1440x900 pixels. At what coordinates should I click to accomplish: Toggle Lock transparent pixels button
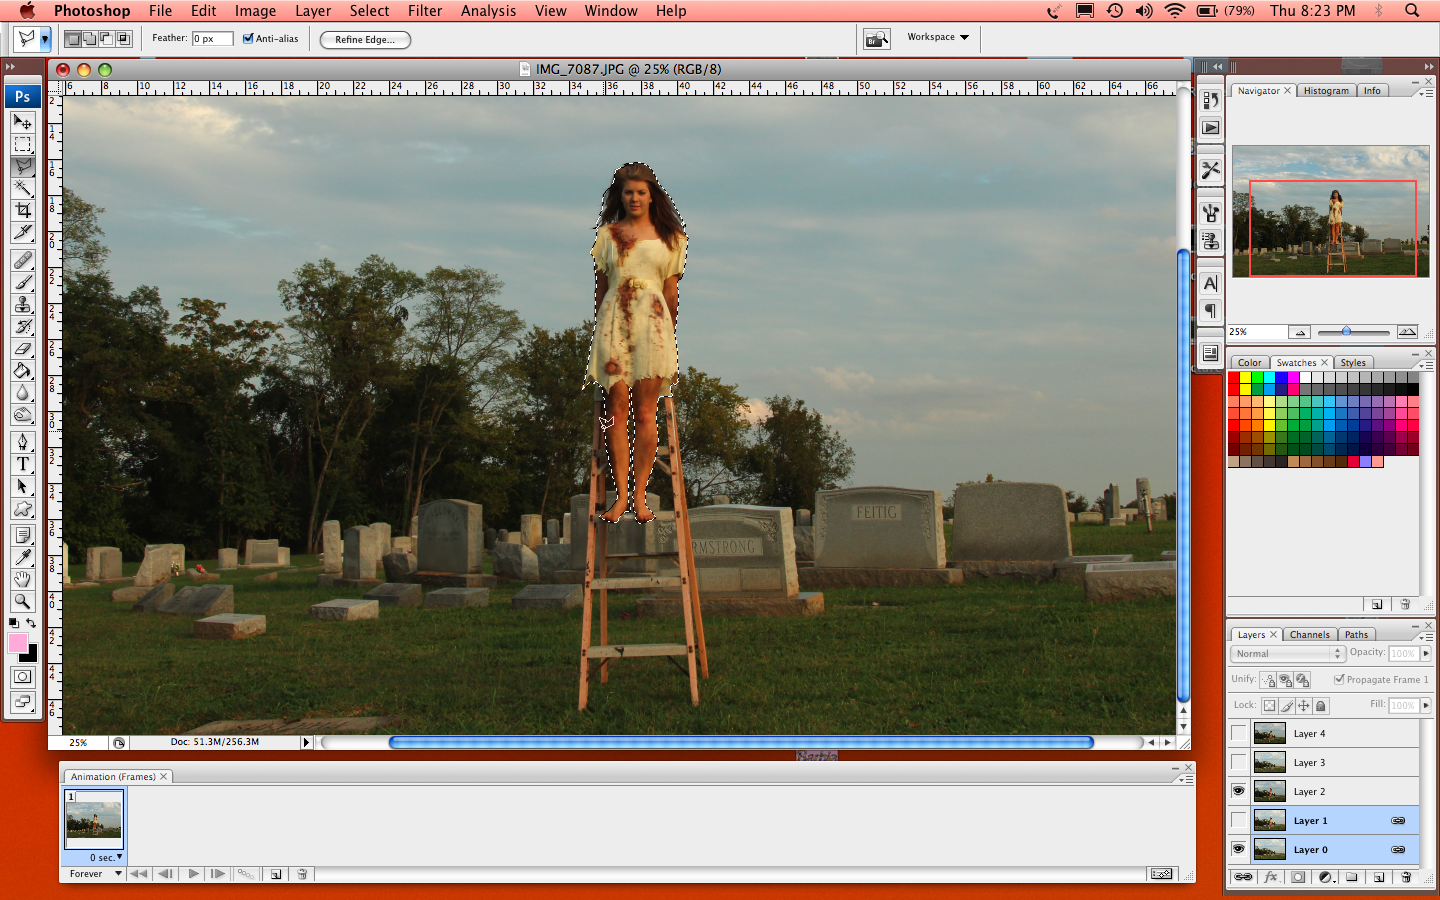tap(1270, 705)
